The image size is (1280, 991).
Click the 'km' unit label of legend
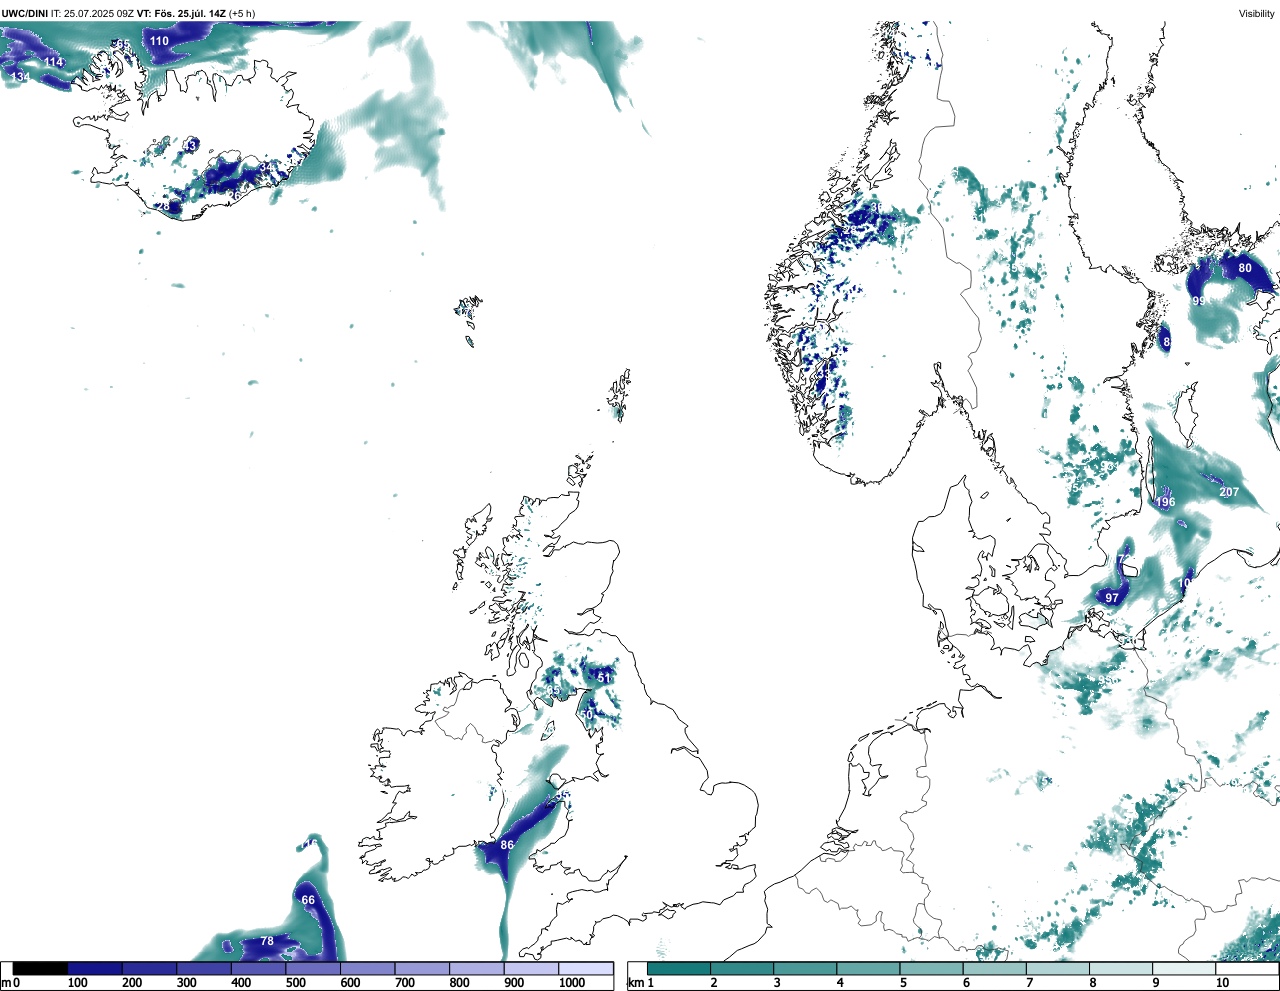pyautogui.click(x=635, y=983)
